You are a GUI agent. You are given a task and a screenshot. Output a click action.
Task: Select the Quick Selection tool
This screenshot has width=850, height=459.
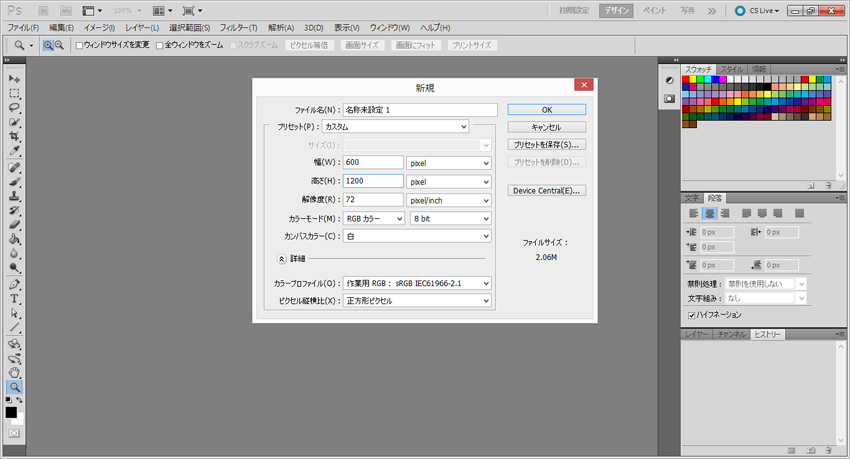pos(14,122)
